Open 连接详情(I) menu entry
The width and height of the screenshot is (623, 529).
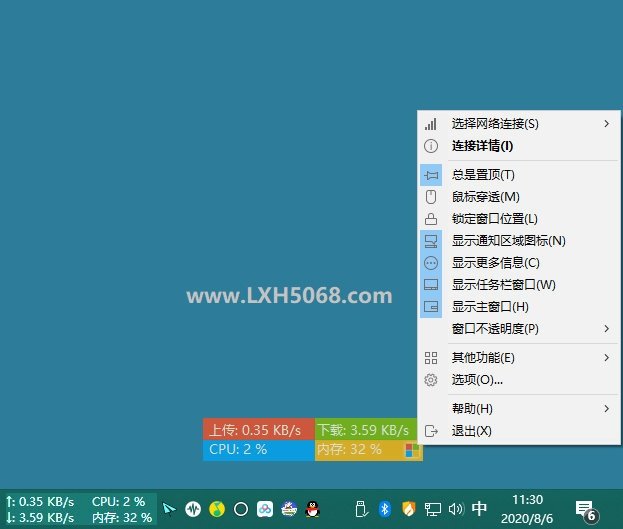[519, 146]
